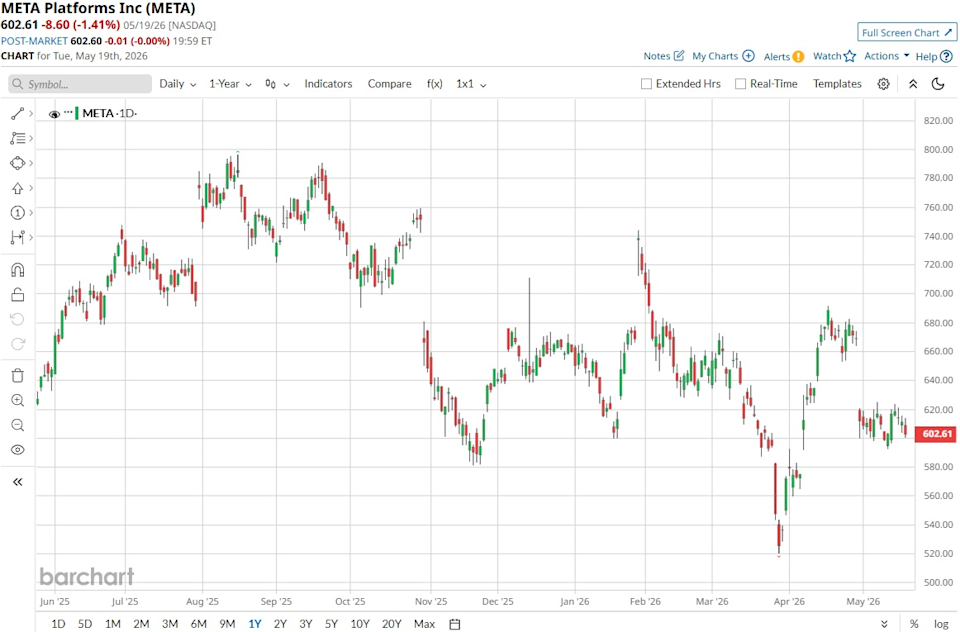Open the f(x) expressions menu
The height and width of the screenshot is (632, 960).
click(x=435, y=84)
